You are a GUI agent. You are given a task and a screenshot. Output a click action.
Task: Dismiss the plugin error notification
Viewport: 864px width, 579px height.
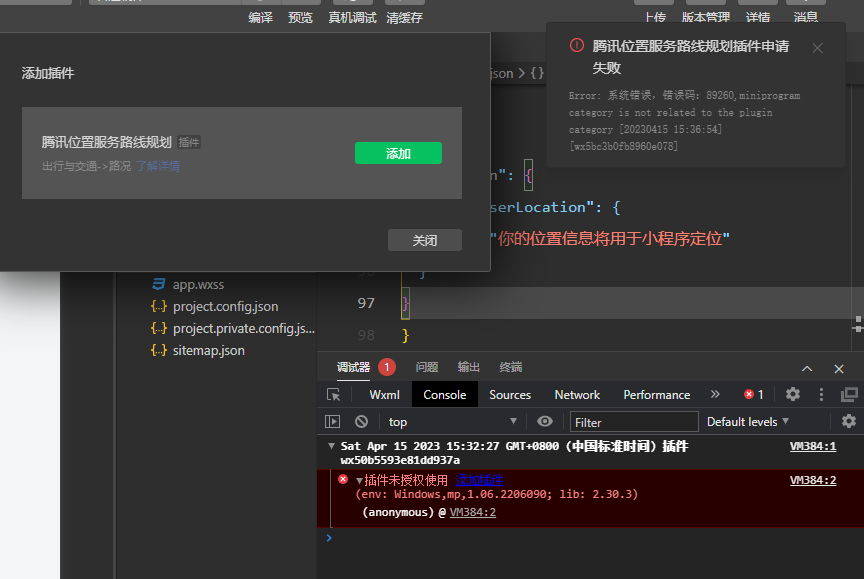[x=818, y=48]
